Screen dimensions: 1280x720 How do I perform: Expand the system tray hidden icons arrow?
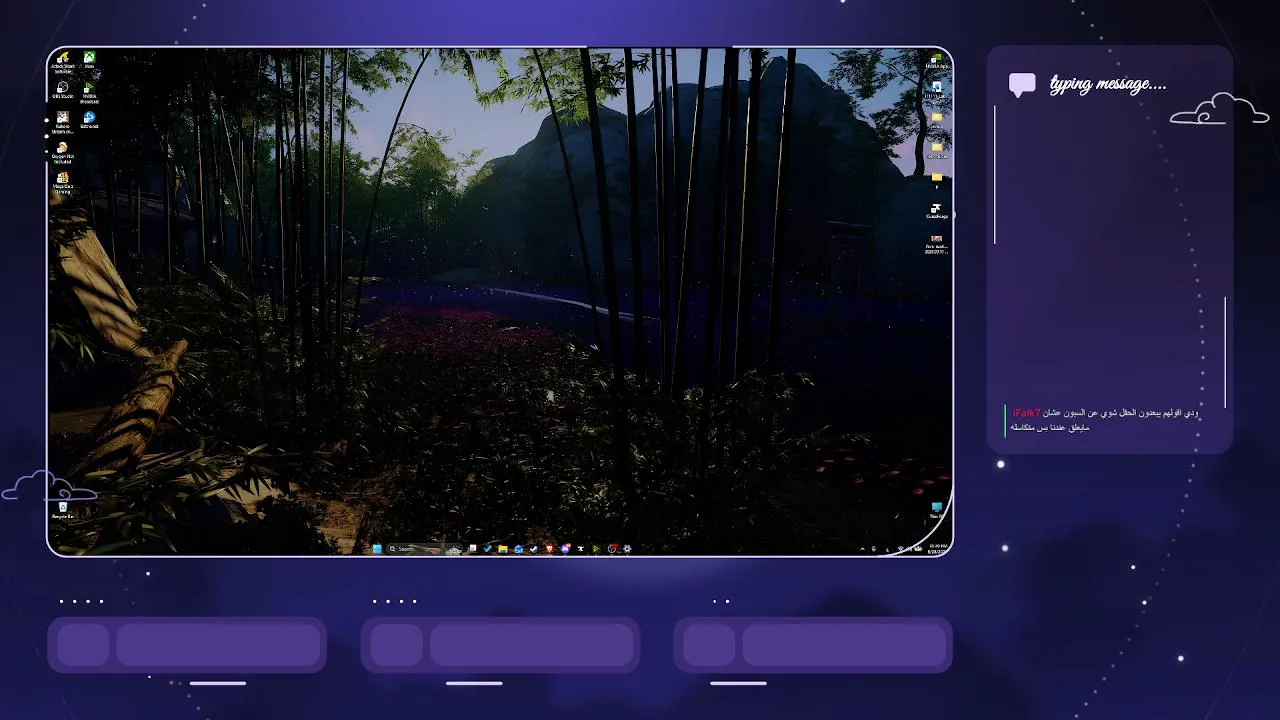[863, 549]
